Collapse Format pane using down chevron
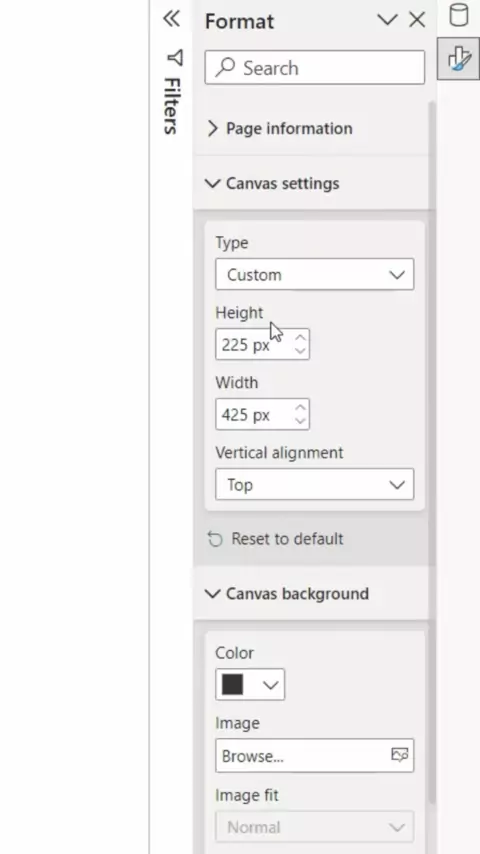Image resolution: width=480 pixels, height=854 pixels. click(x=387, y=20)
